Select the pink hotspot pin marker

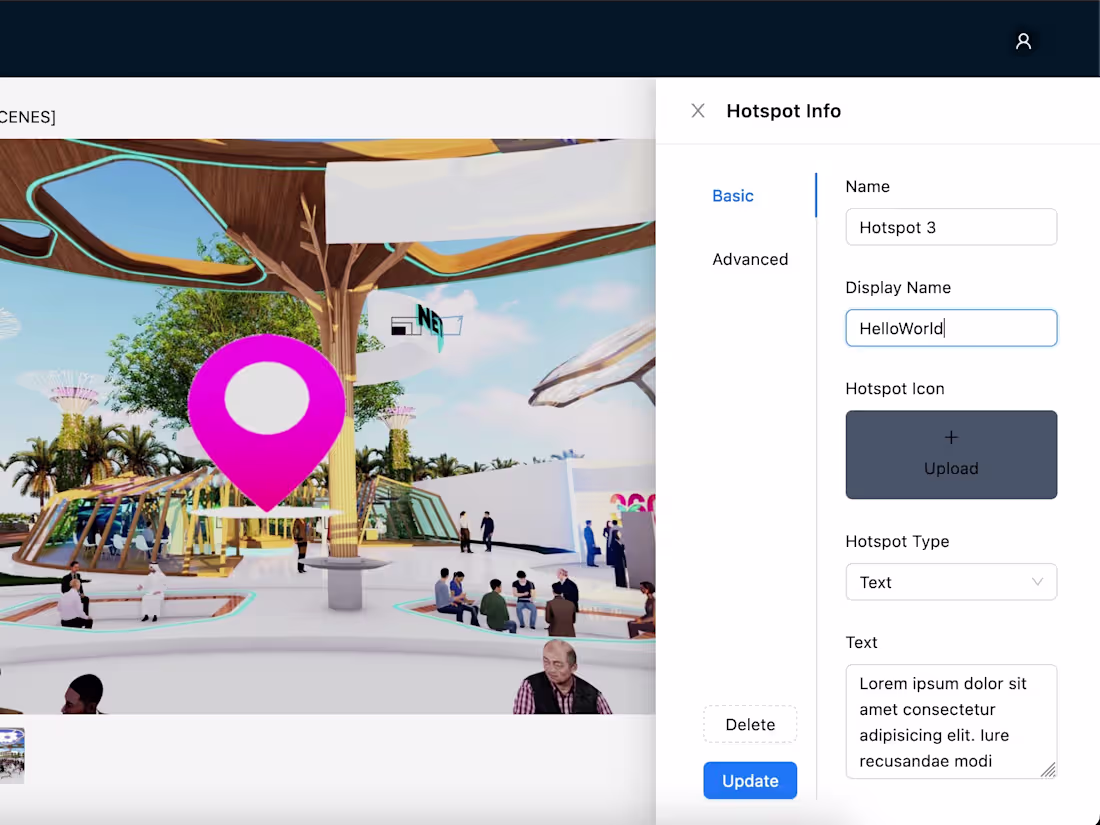click(267, 422)
